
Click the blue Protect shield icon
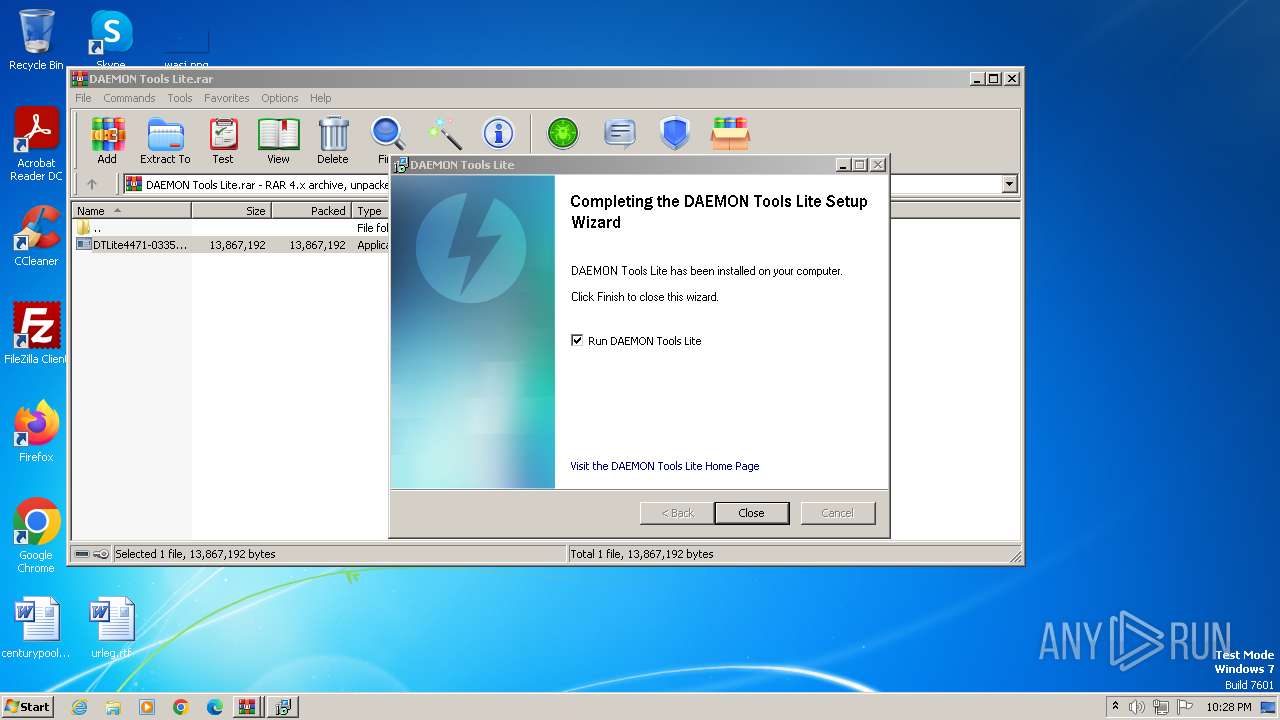pyautogui.click(x=675, y=133)
